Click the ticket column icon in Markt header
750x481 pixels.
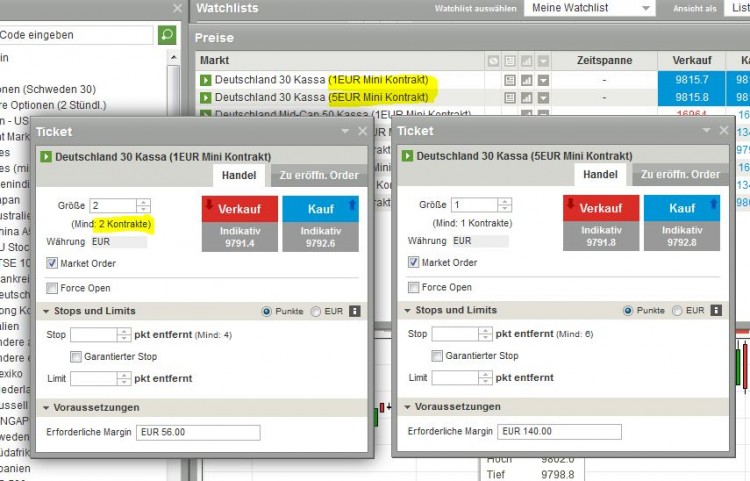click(510, 61)
